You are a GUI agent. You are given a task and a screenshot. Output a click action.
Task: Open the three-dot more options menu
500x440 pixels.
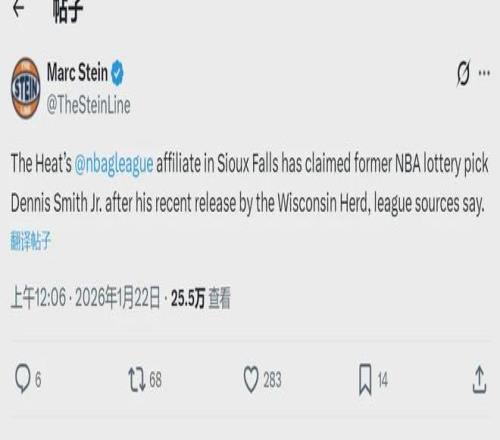pyautogui.click(x=484, y=73)
